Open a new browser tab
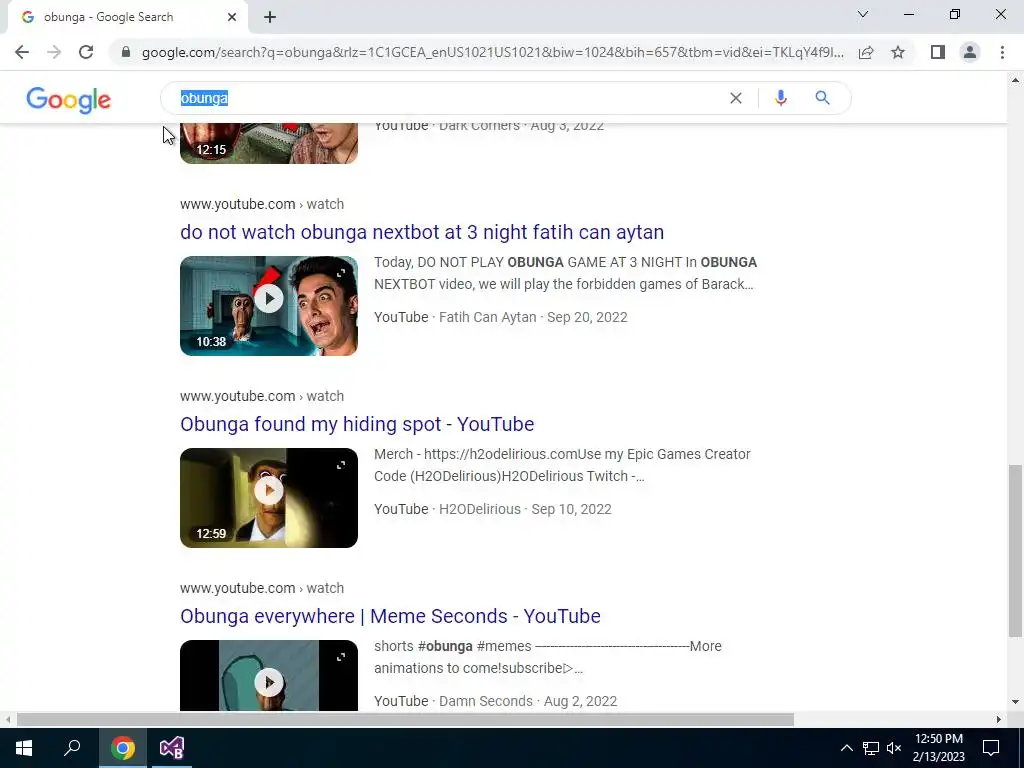 (270, 17)
